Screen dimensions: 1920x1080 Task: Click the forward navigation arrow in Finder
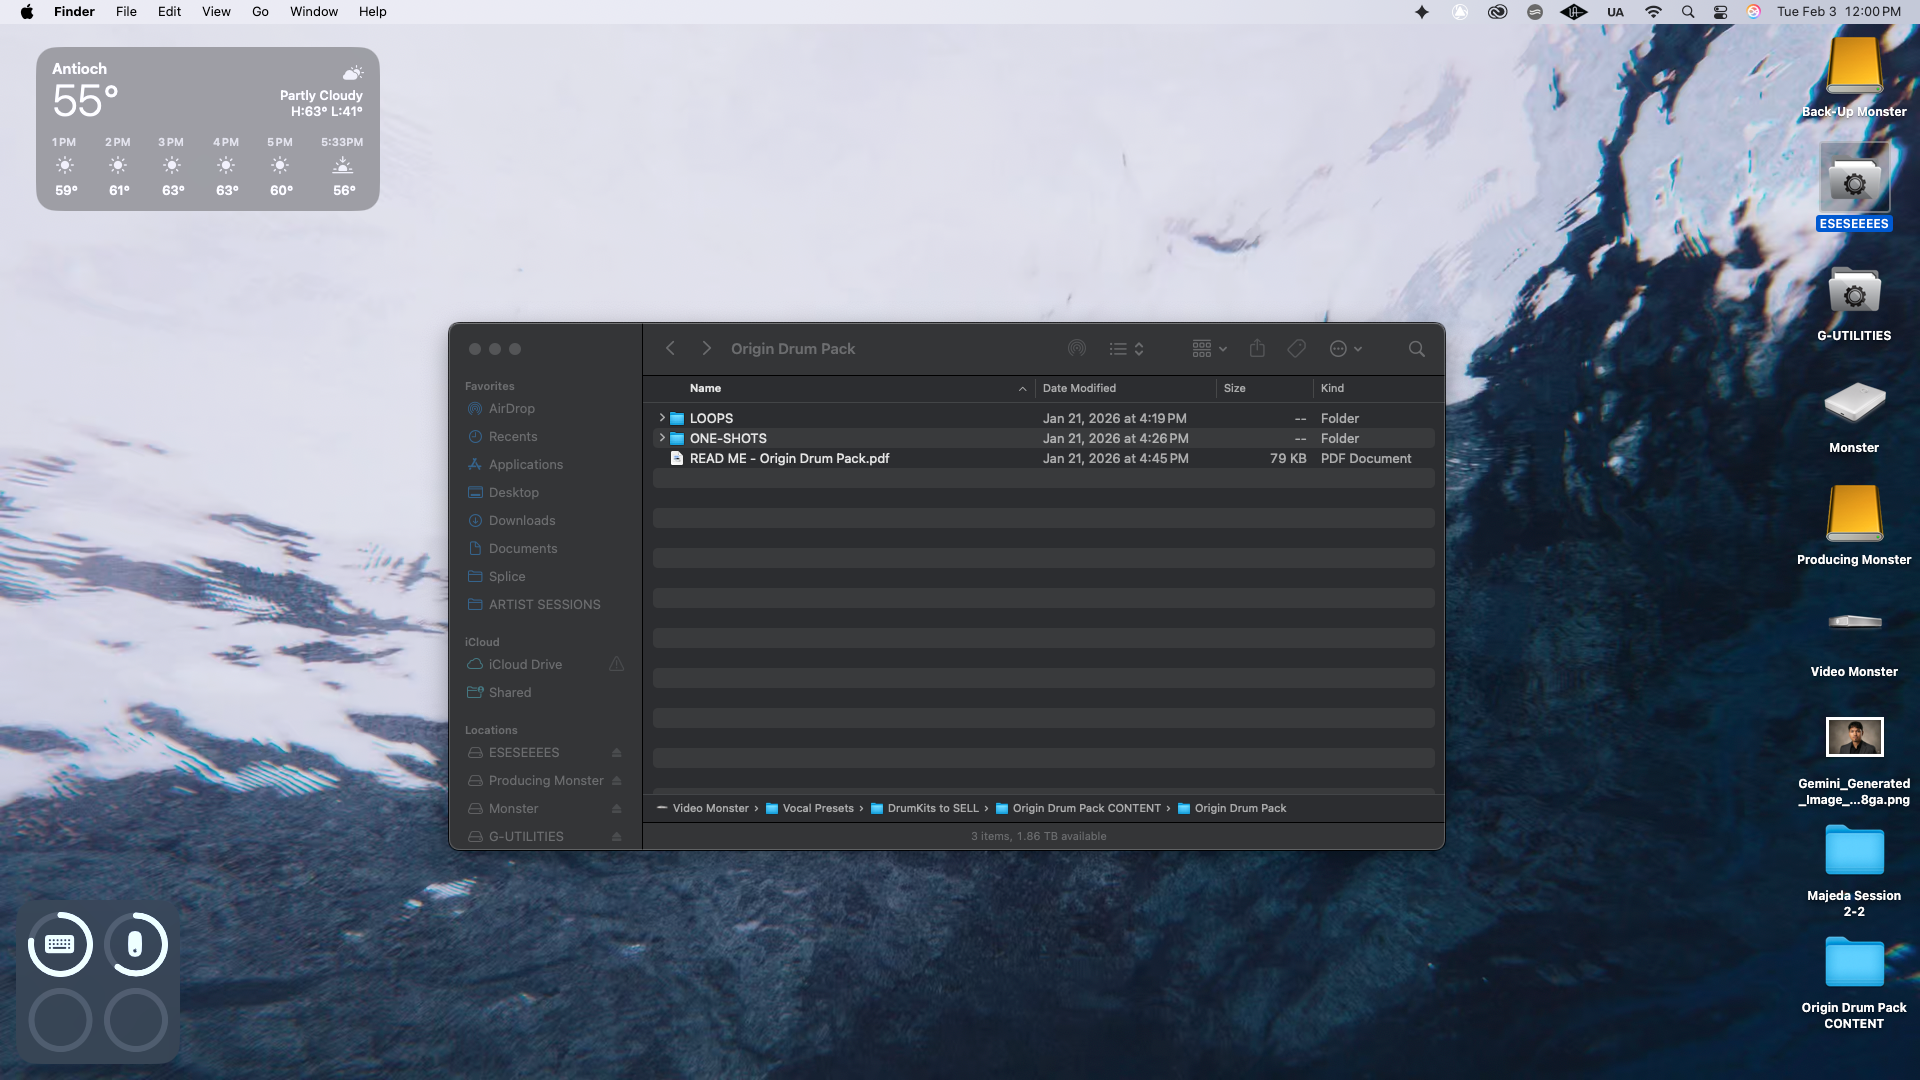tap(706, 349)
